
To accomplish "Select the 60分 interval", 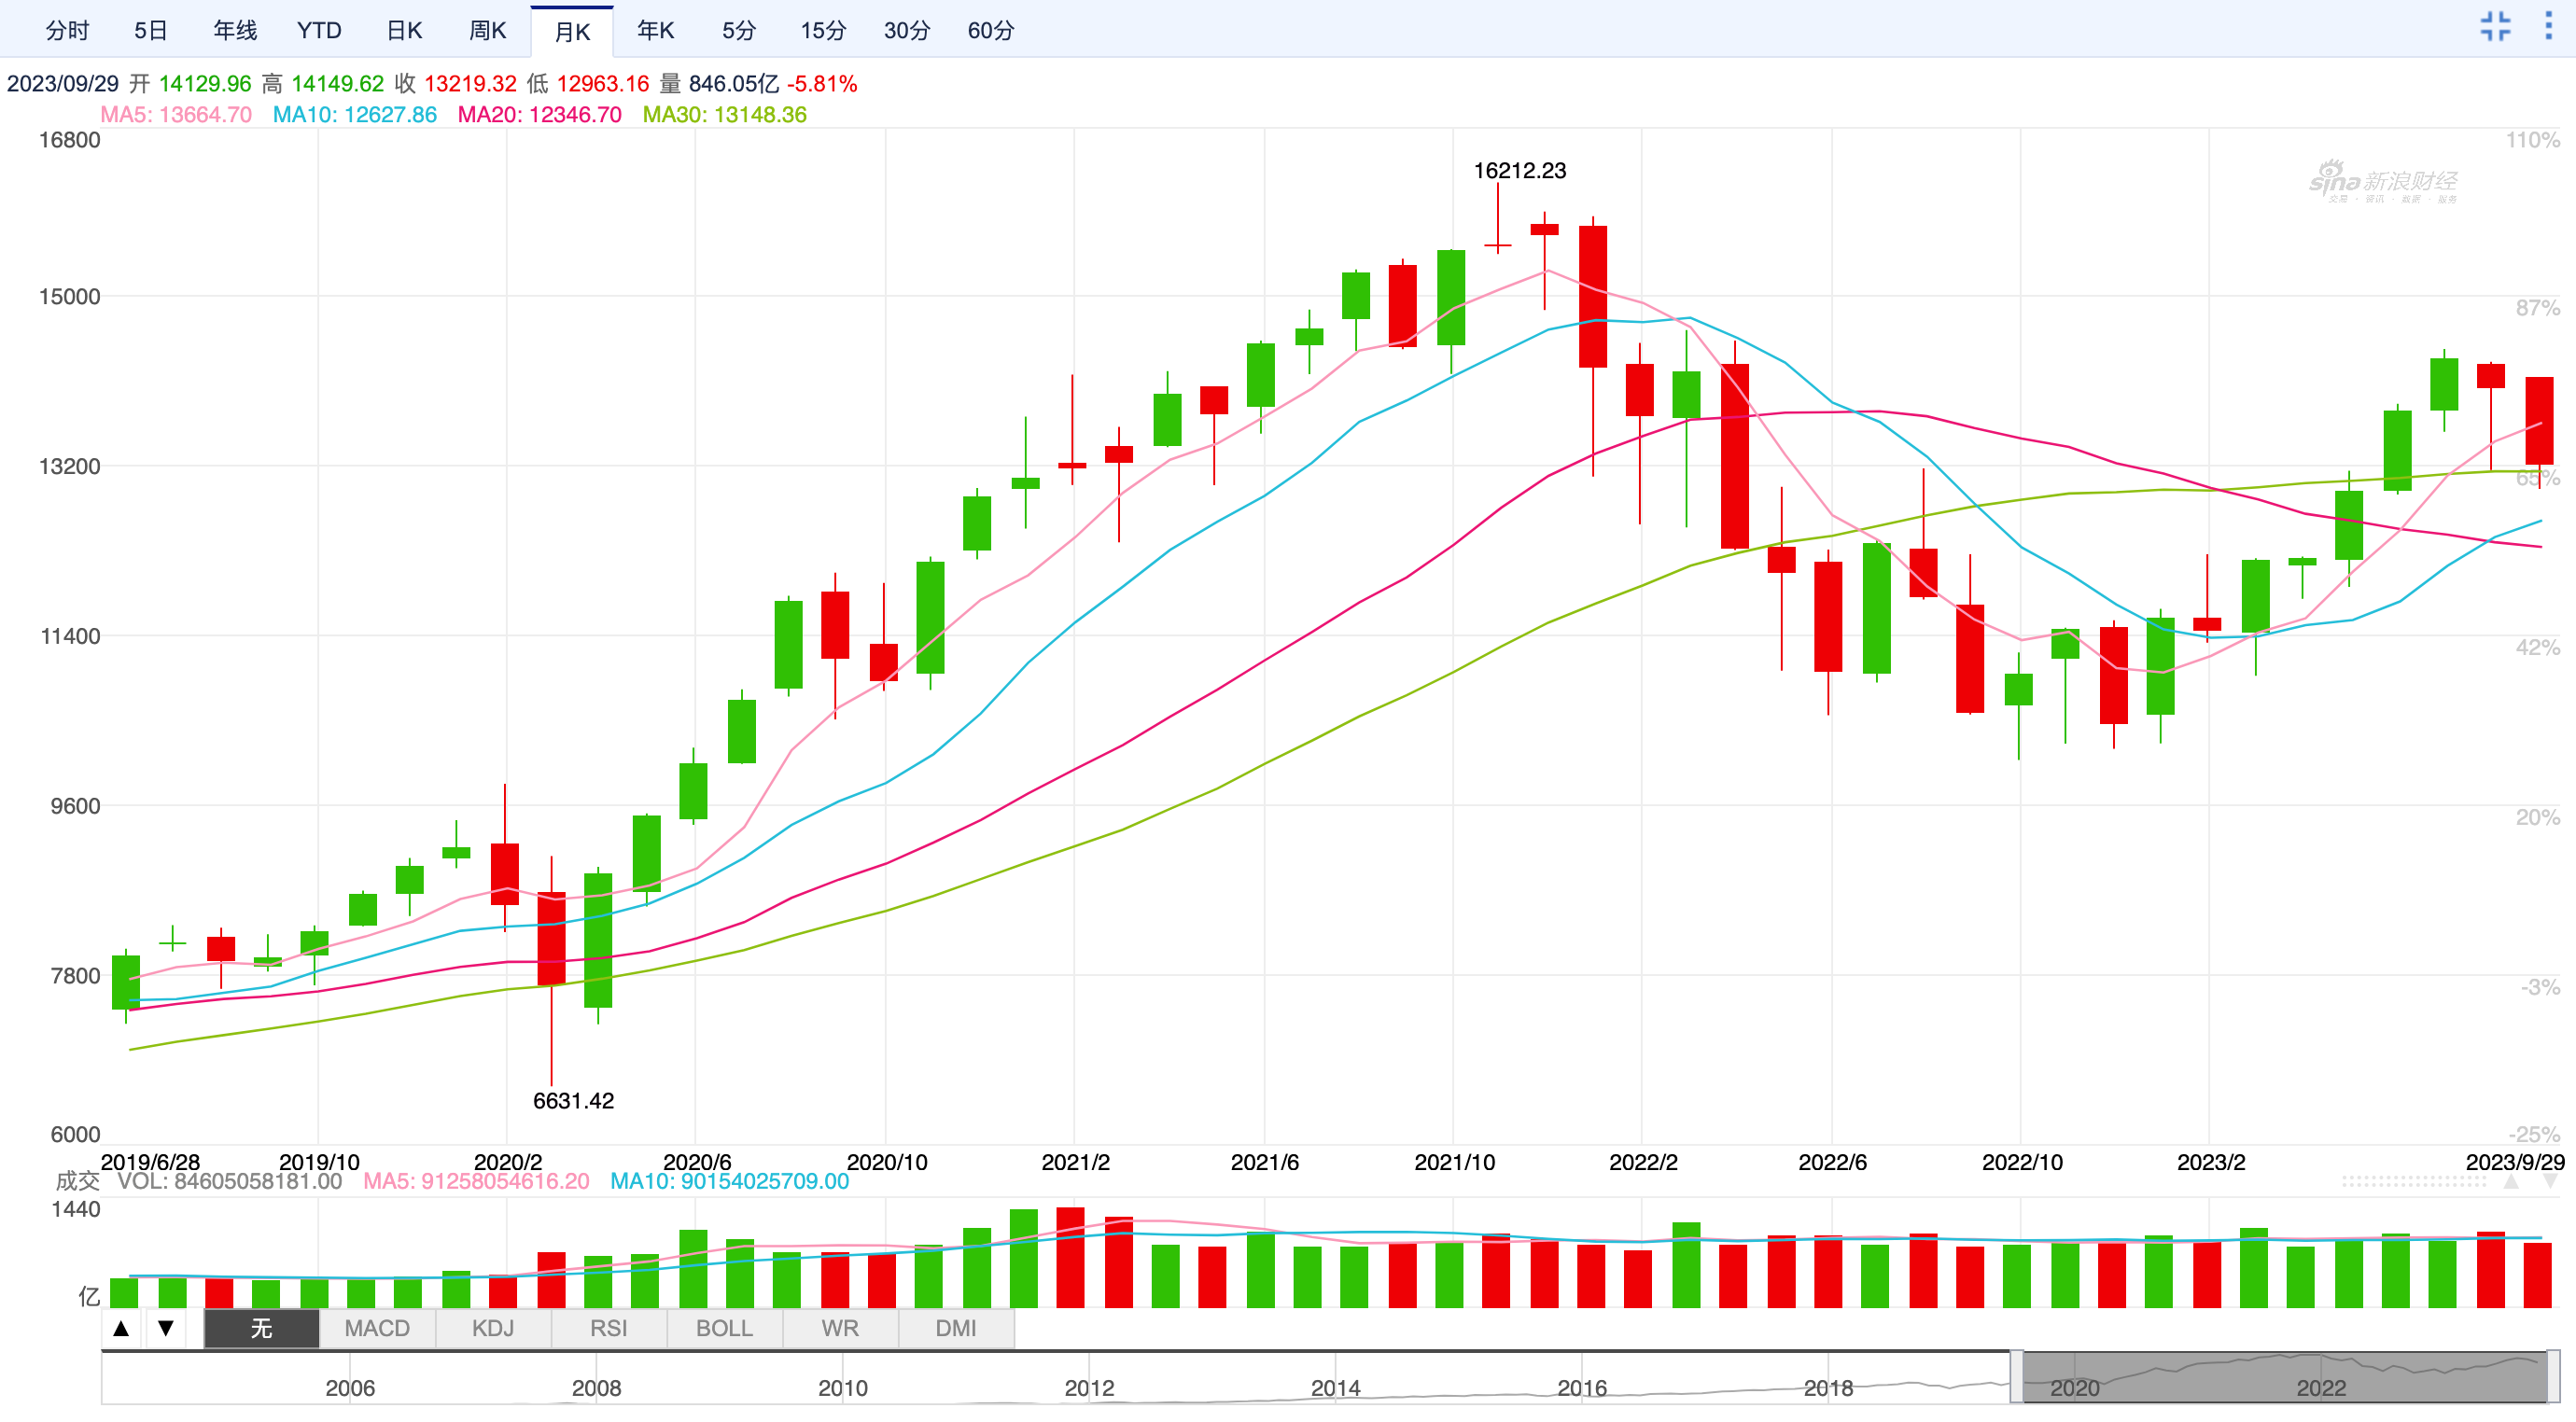I will point(990,31).
